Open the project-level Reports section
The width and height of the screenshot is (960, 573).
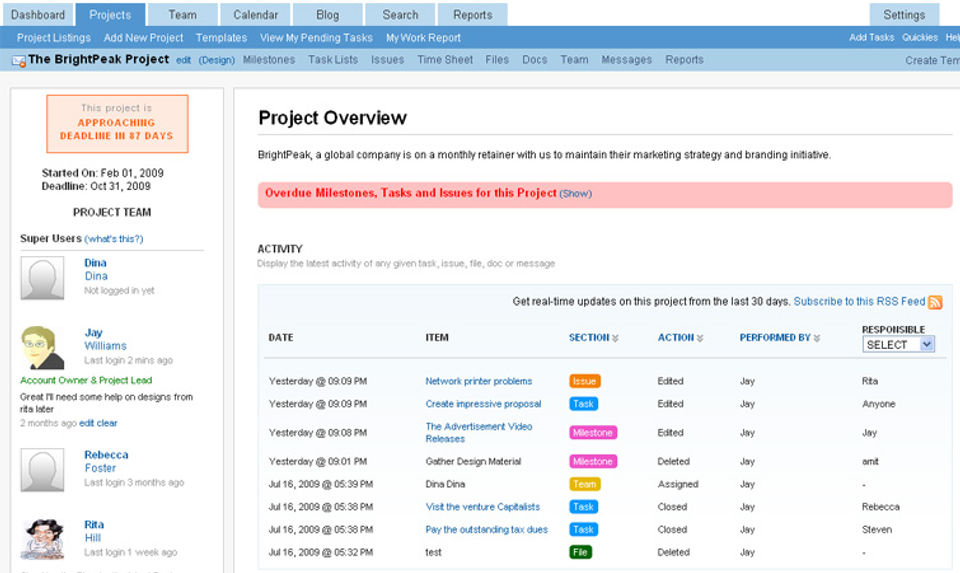coord(684,60)
